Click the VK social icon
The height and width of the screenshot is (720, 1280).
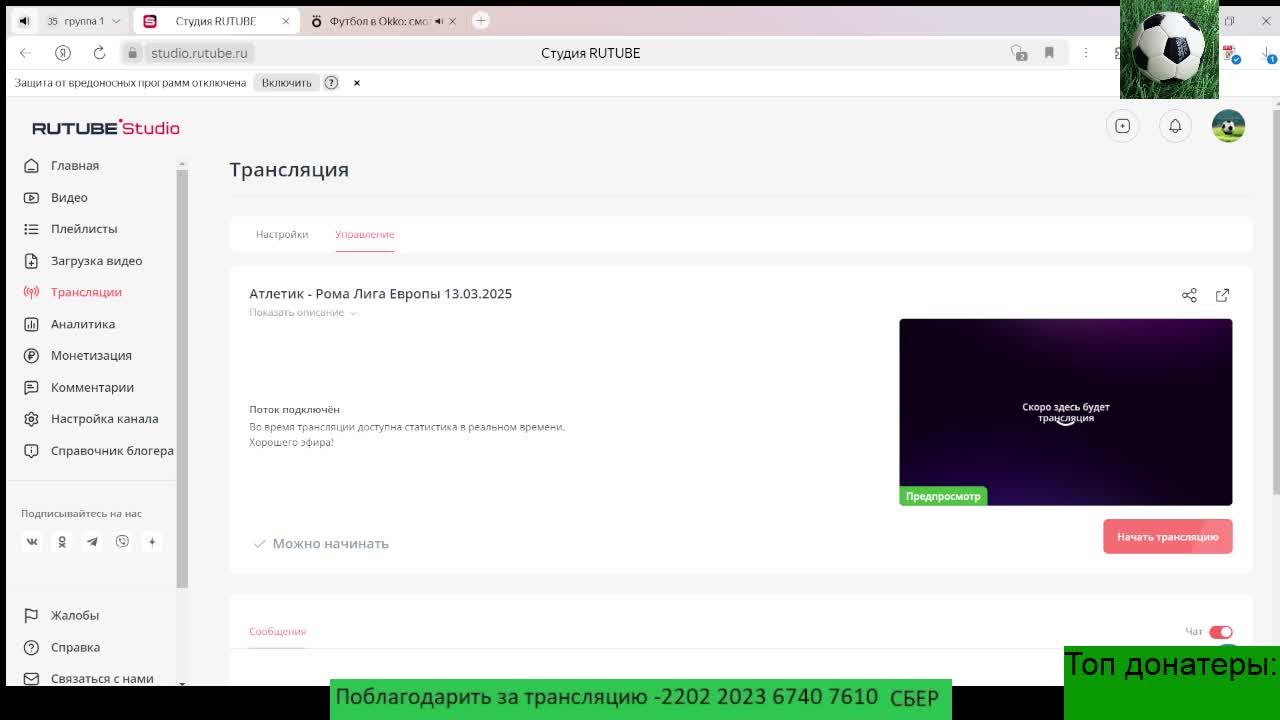tap(32, 541)
